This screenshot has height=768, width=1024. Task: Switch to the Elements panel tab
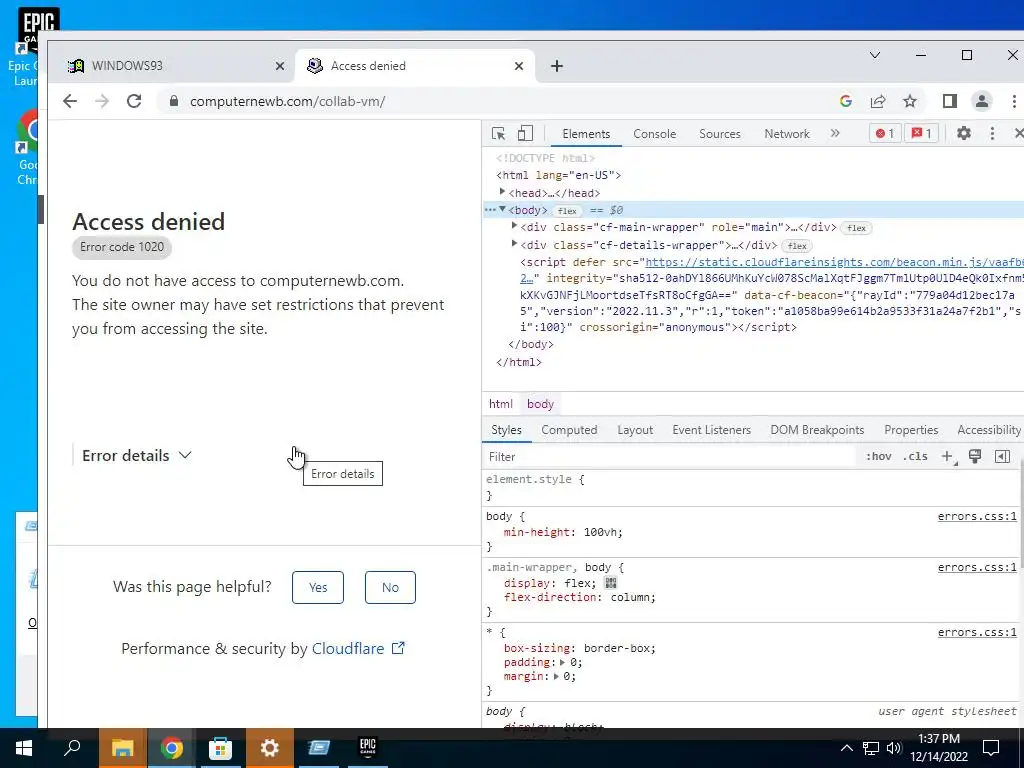click(586, 134)
